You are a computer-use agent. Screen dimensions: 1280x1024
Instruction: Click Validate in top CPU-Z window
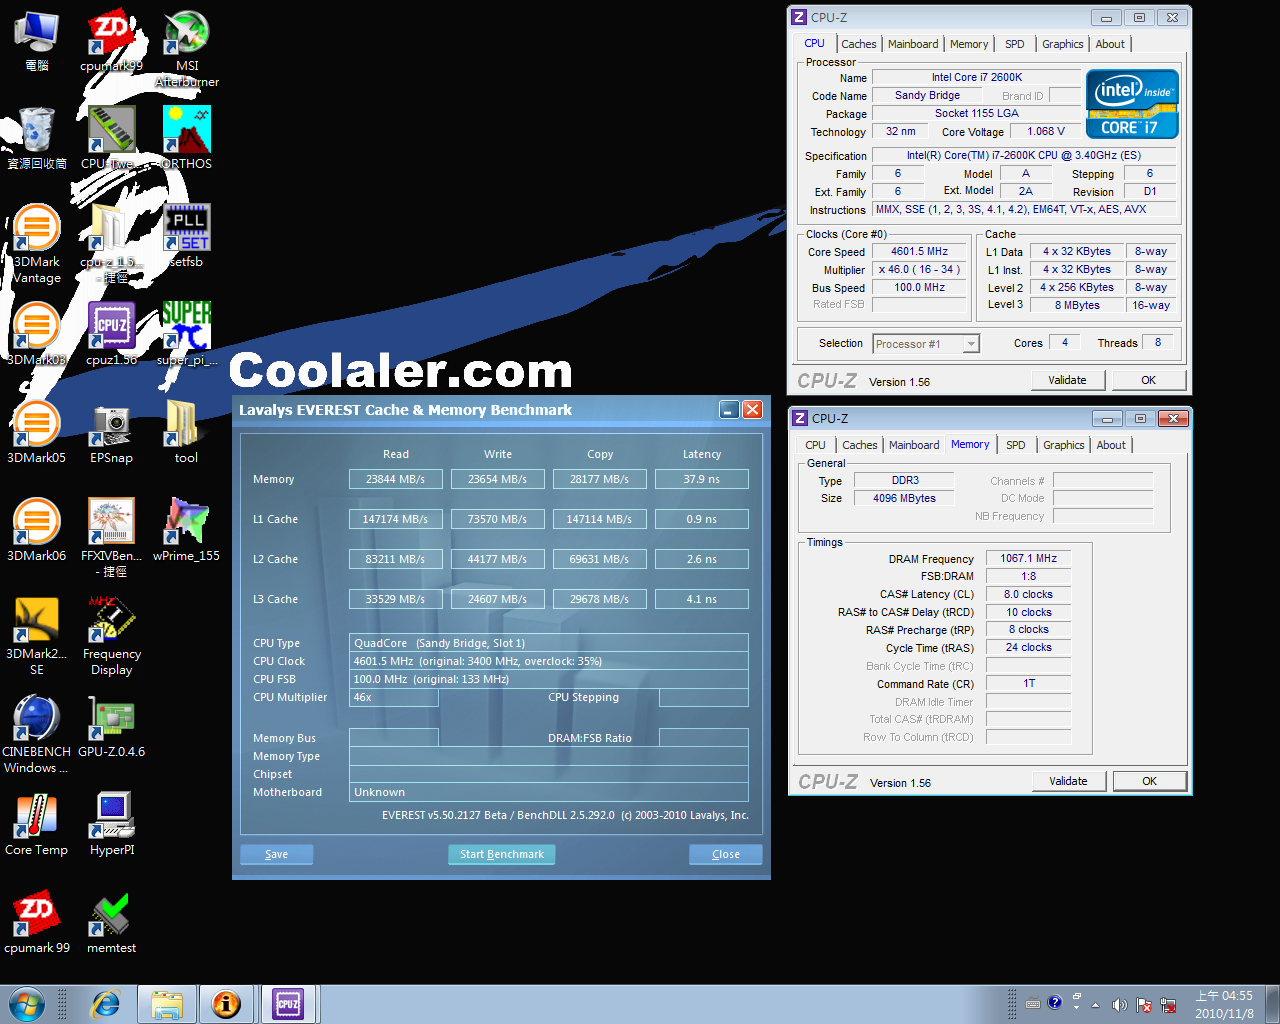click(1067, 380)
